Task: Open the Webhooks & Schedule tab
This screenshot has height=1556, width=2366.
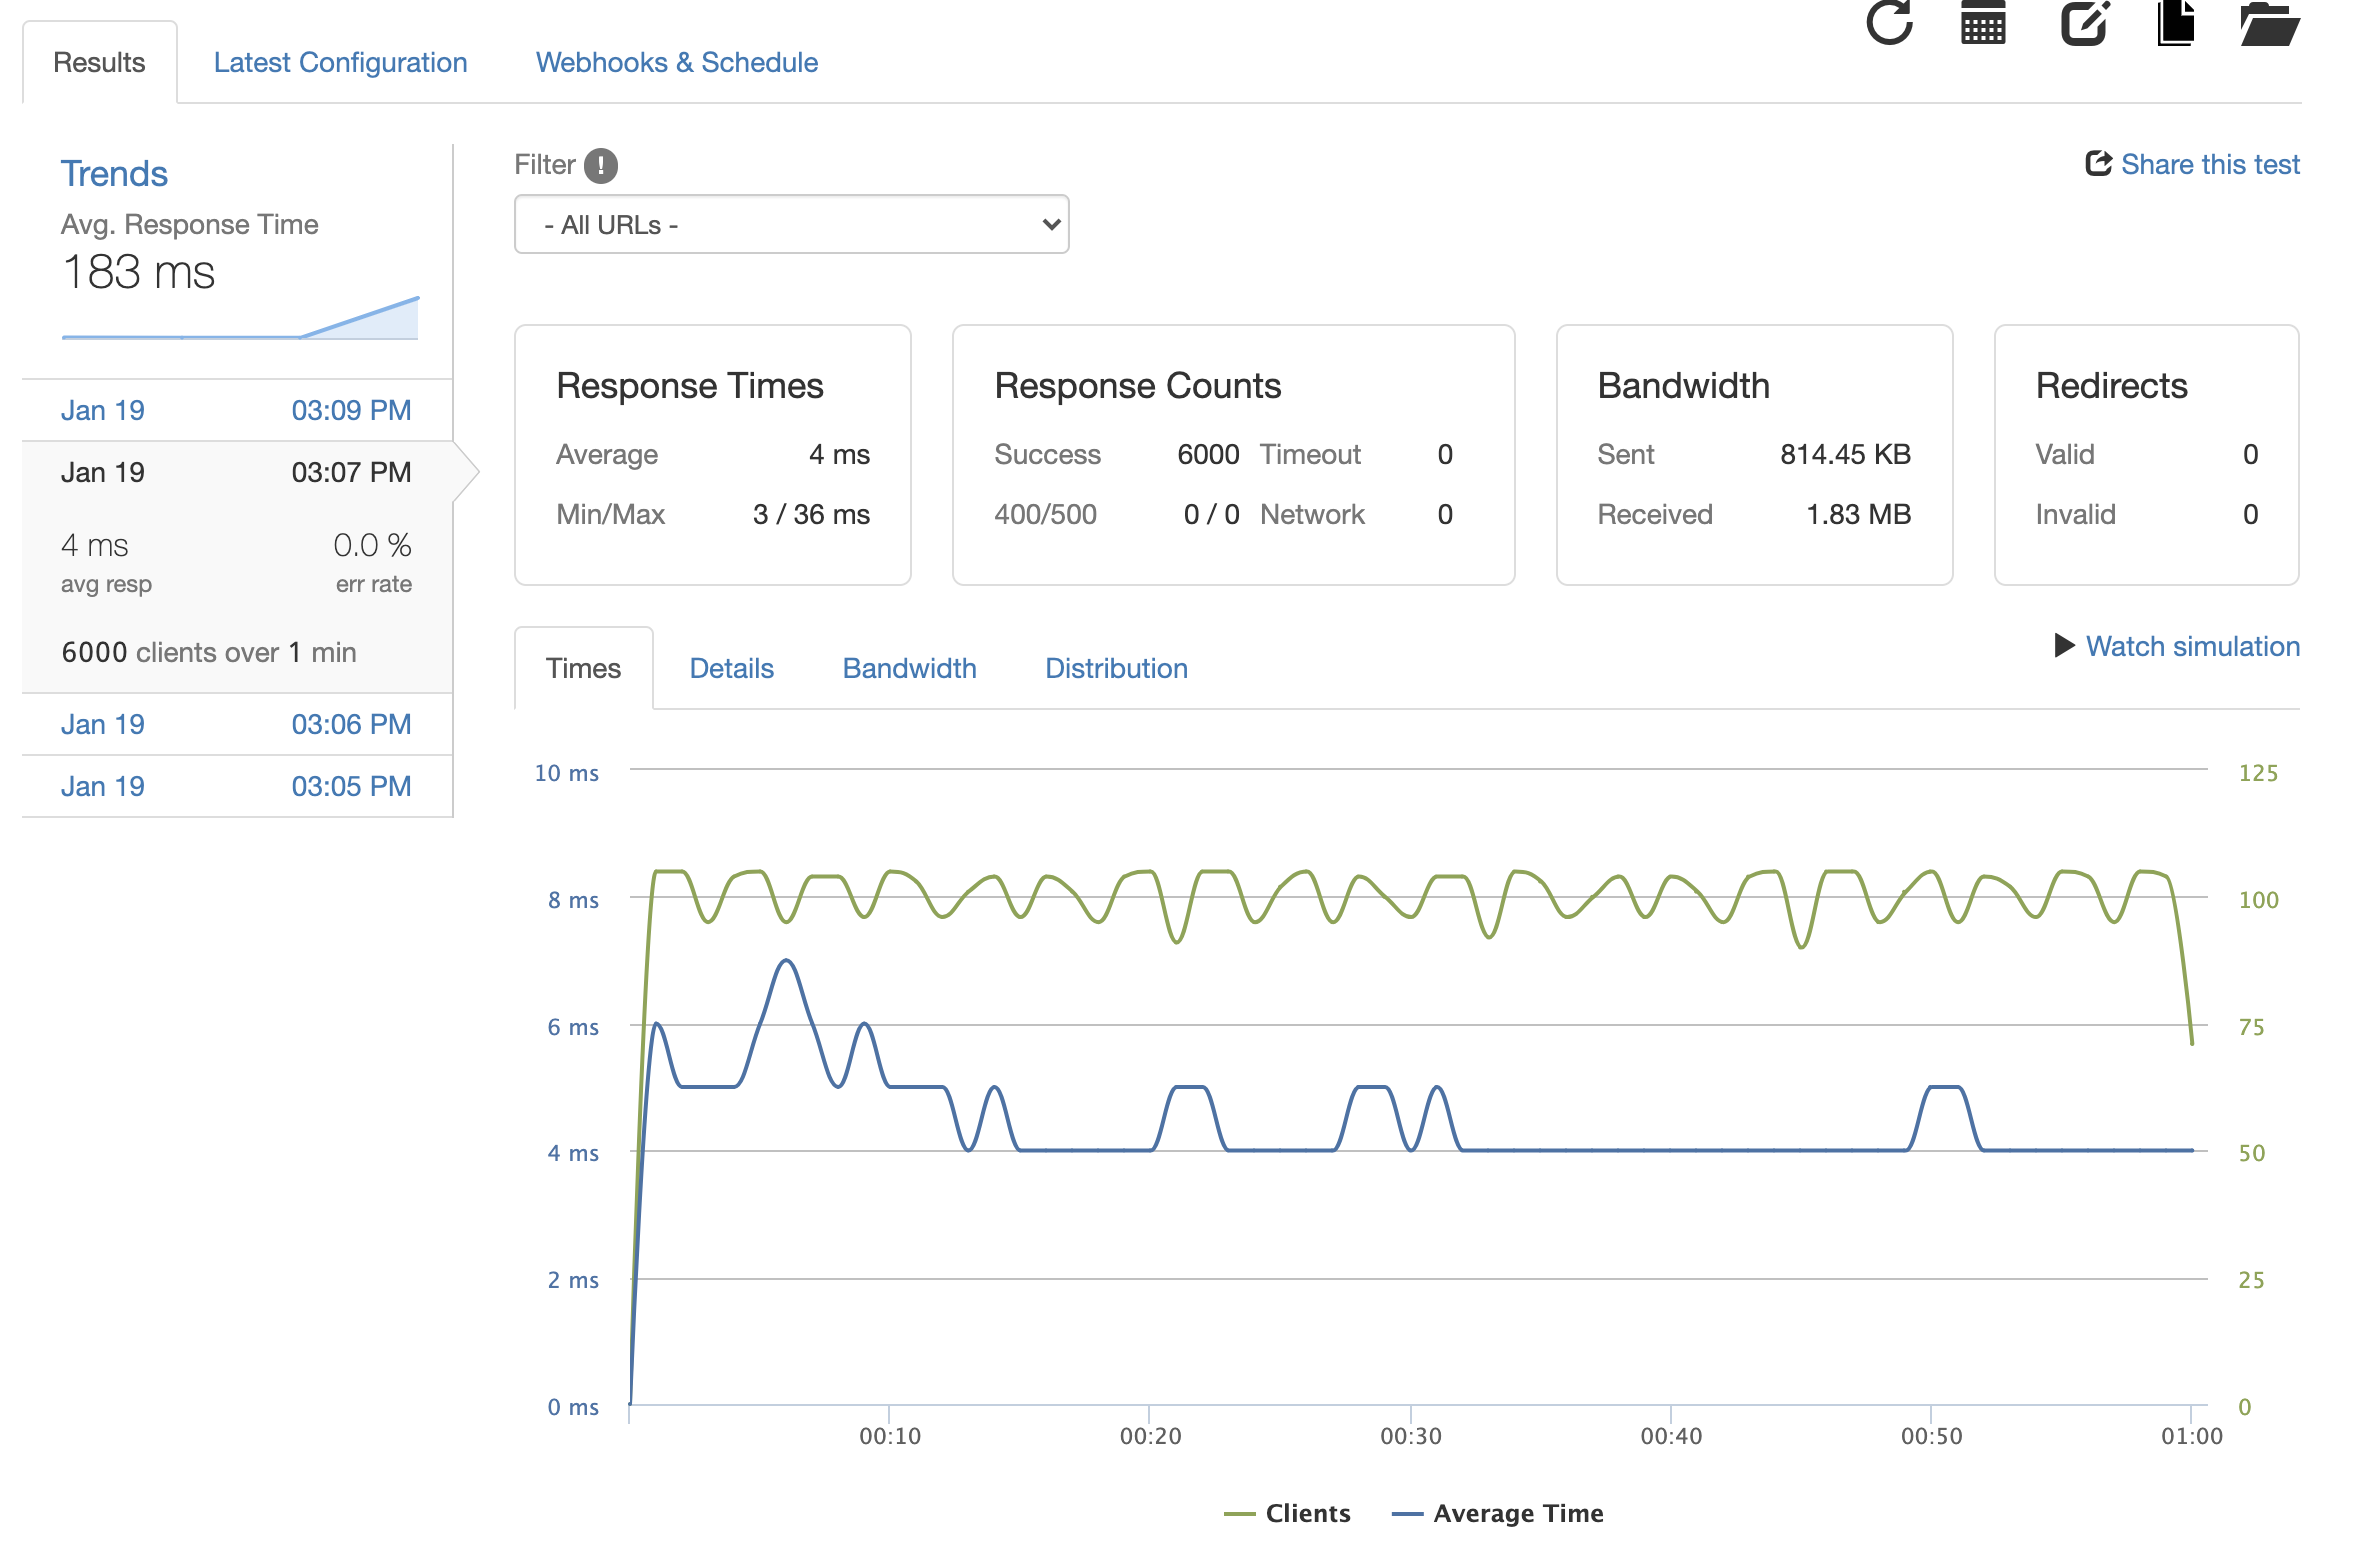Action: (x=677, y=62)
